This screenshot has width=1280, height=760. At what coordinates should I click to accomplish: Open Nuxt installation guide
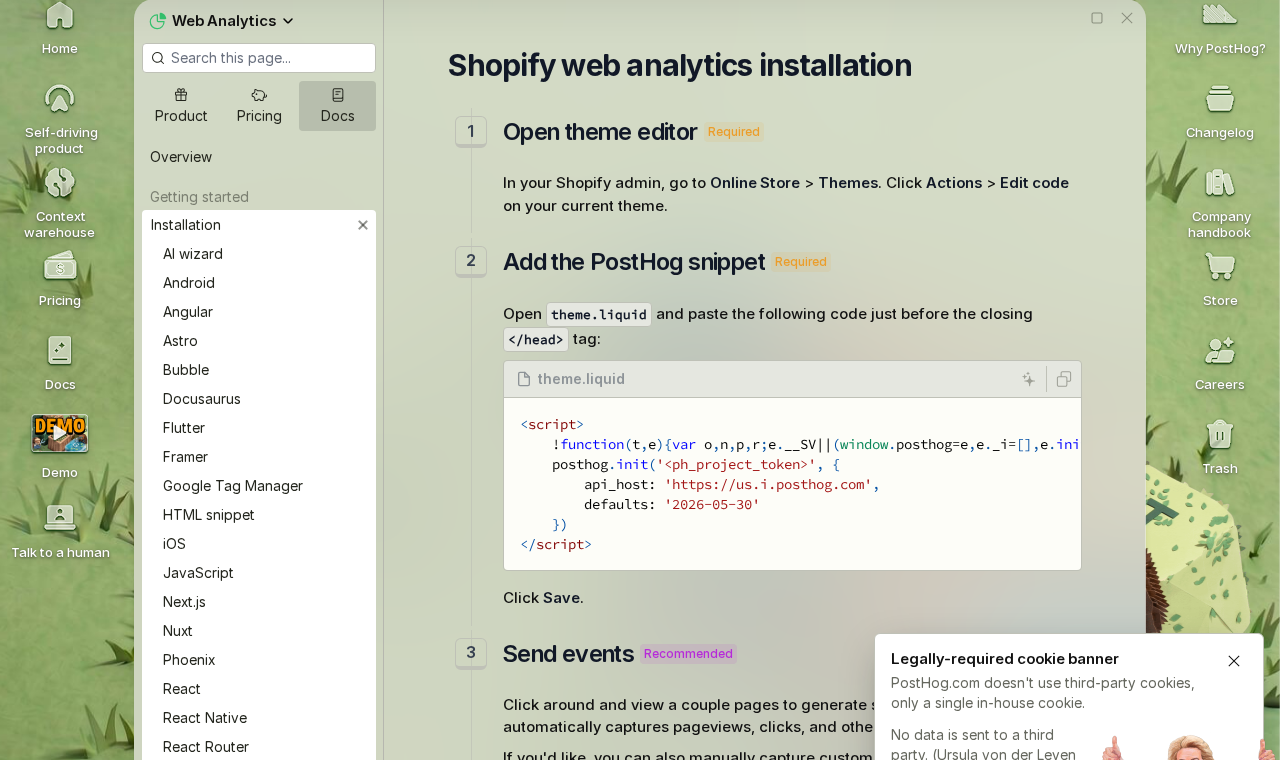tap(178, 631)
